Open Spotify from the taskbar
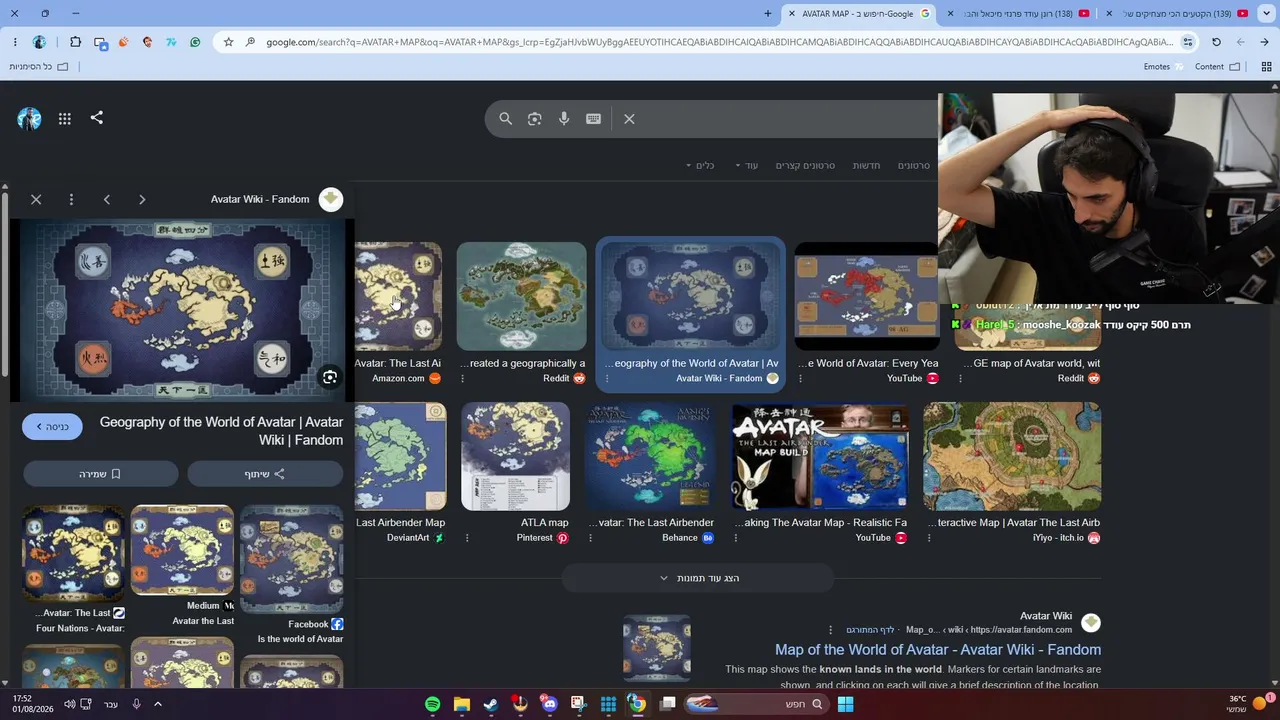1280x720 pixels. 432,704
